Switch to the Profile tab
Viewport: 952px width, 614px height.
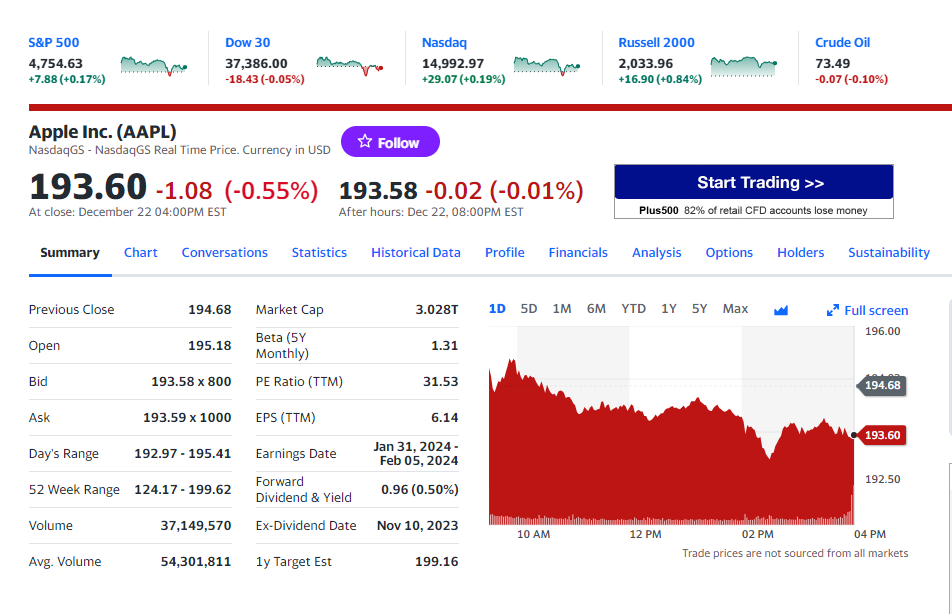coord(505,253)
